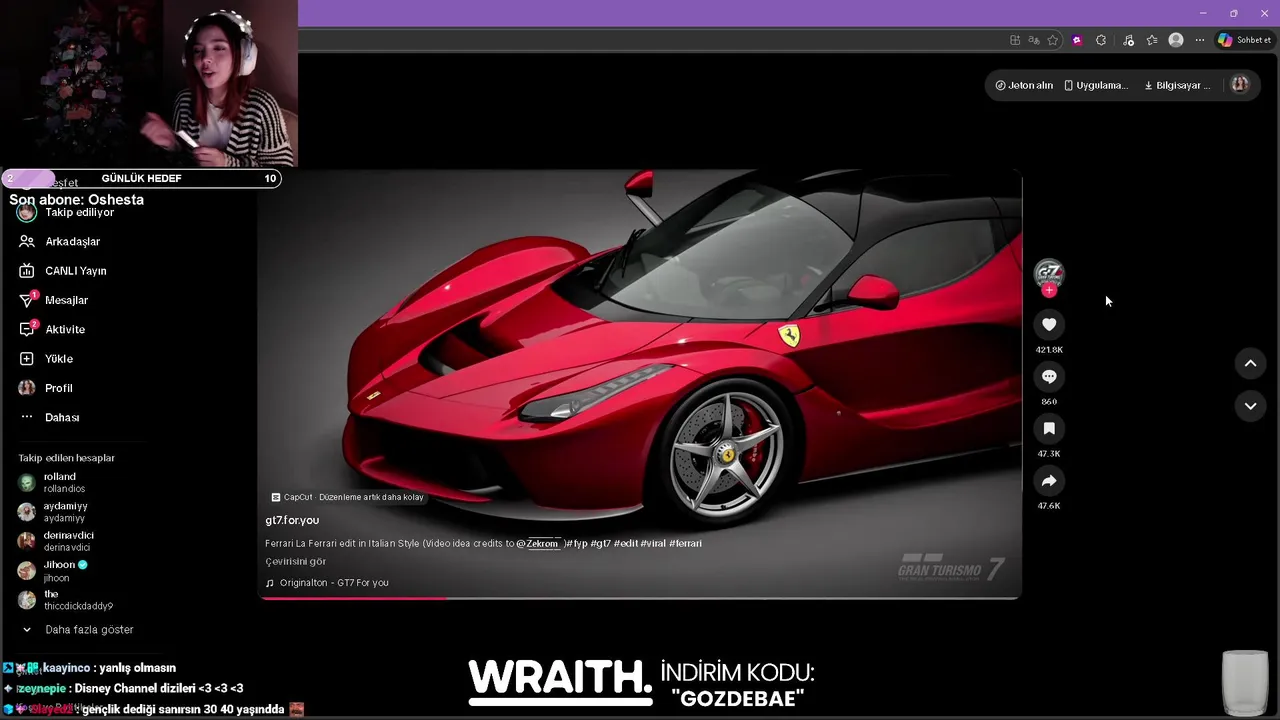Screen dimensions: 1280x720
Task: Click the Uygulama... button
Action: coord(1096,85)
